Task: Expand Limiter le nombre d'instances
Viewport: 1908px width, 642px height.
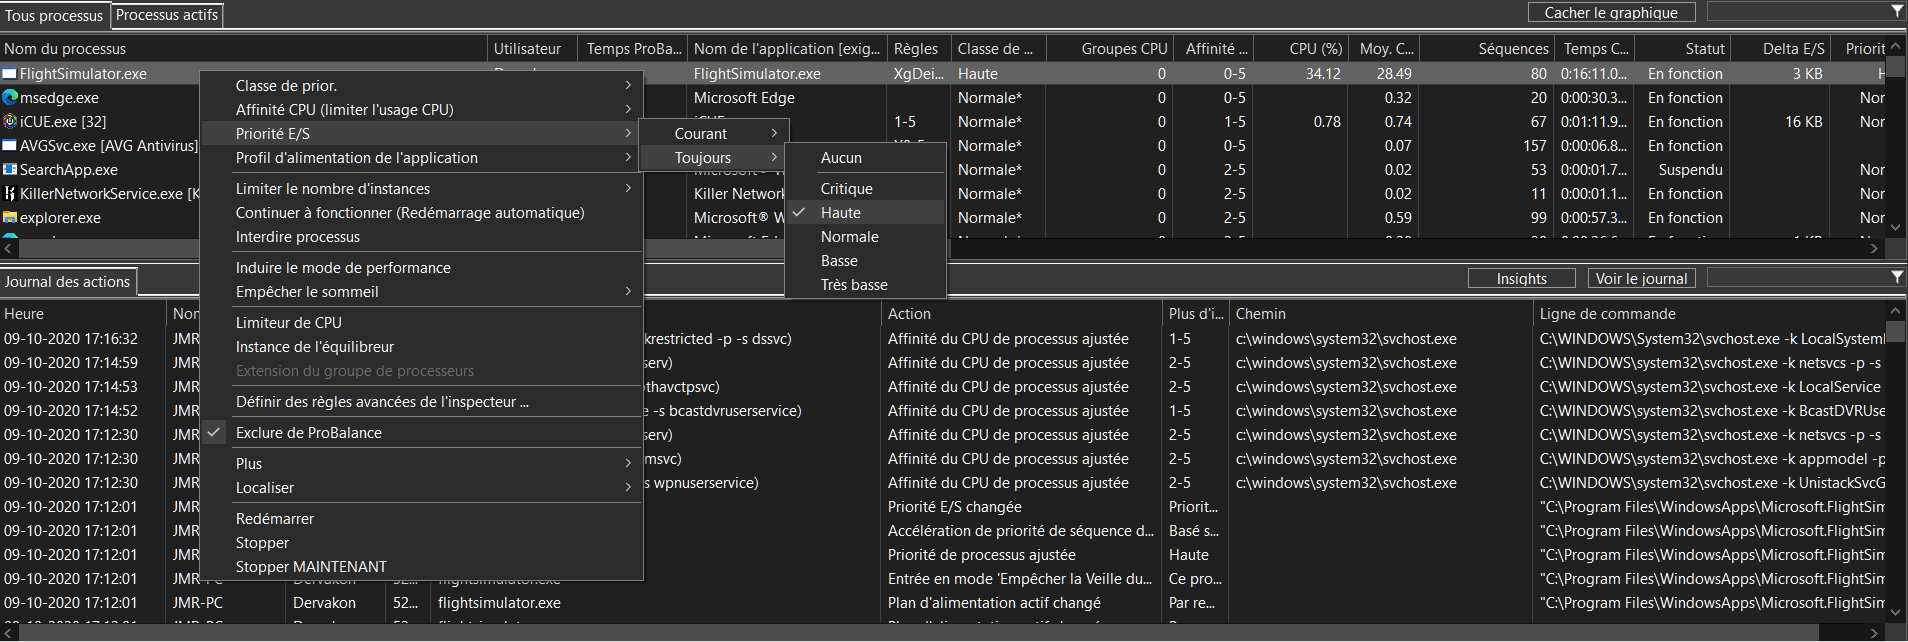Action: 421,189
